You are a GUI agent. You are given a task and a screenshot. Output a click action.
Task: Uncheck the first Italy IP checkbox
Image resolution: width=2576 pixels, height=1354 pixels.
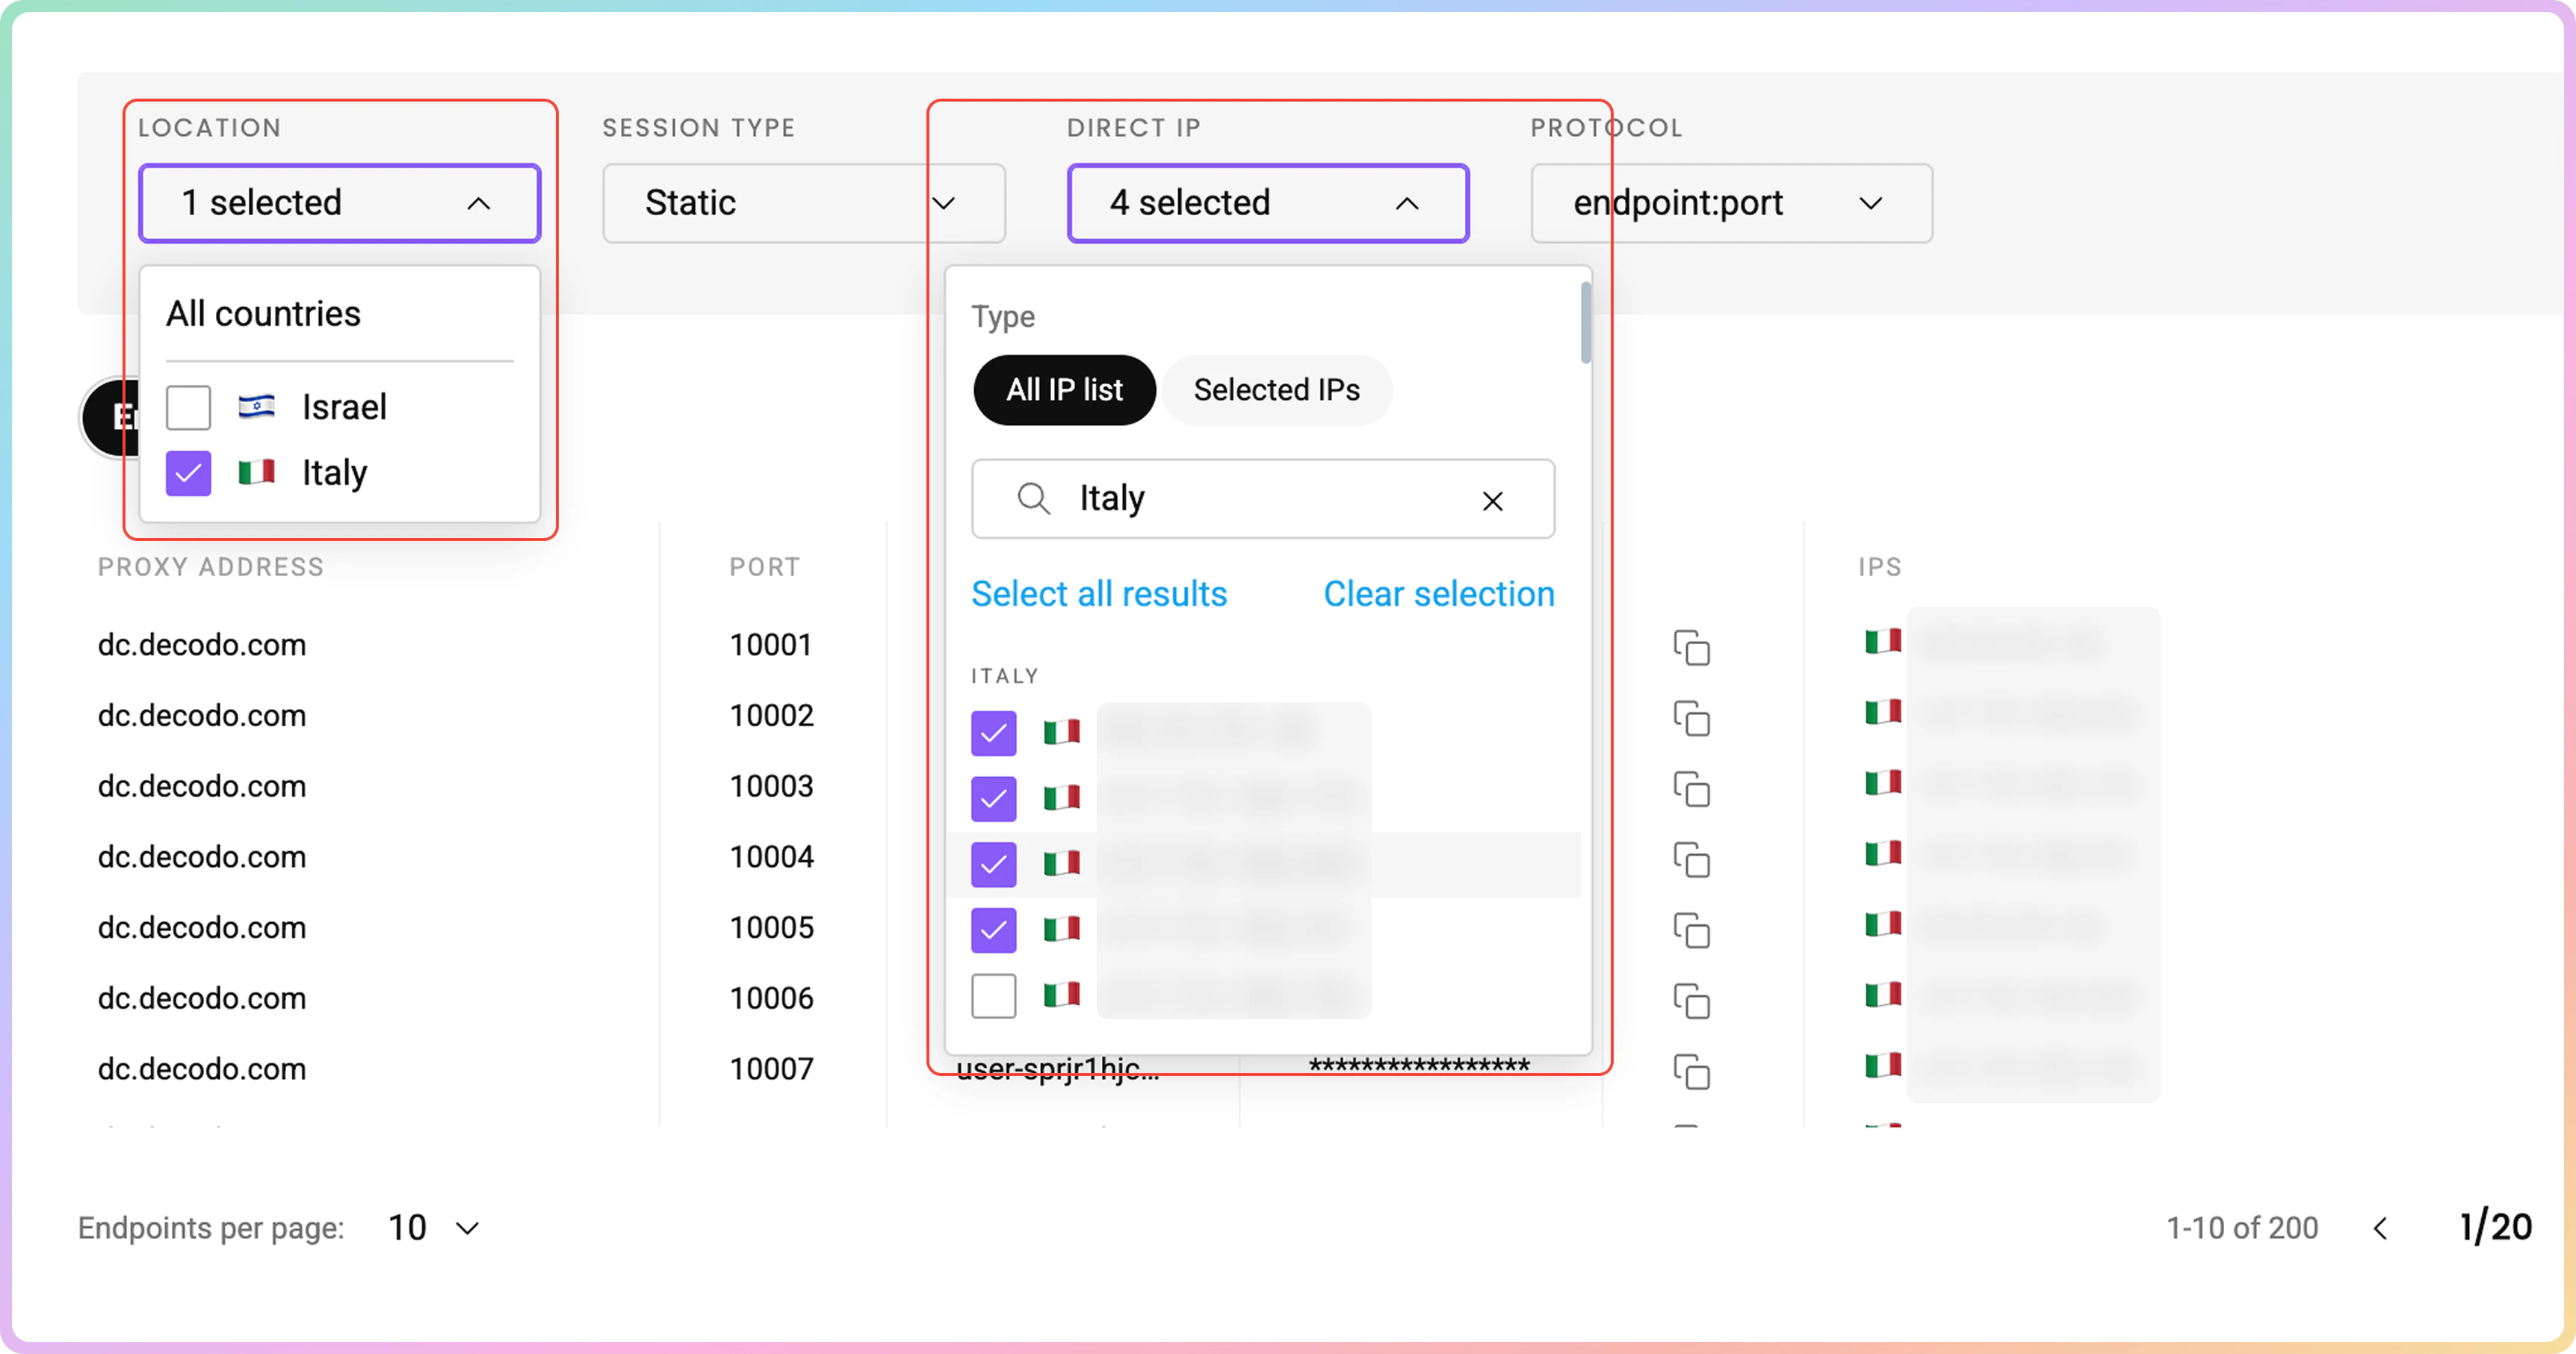(x=993, y=733)
